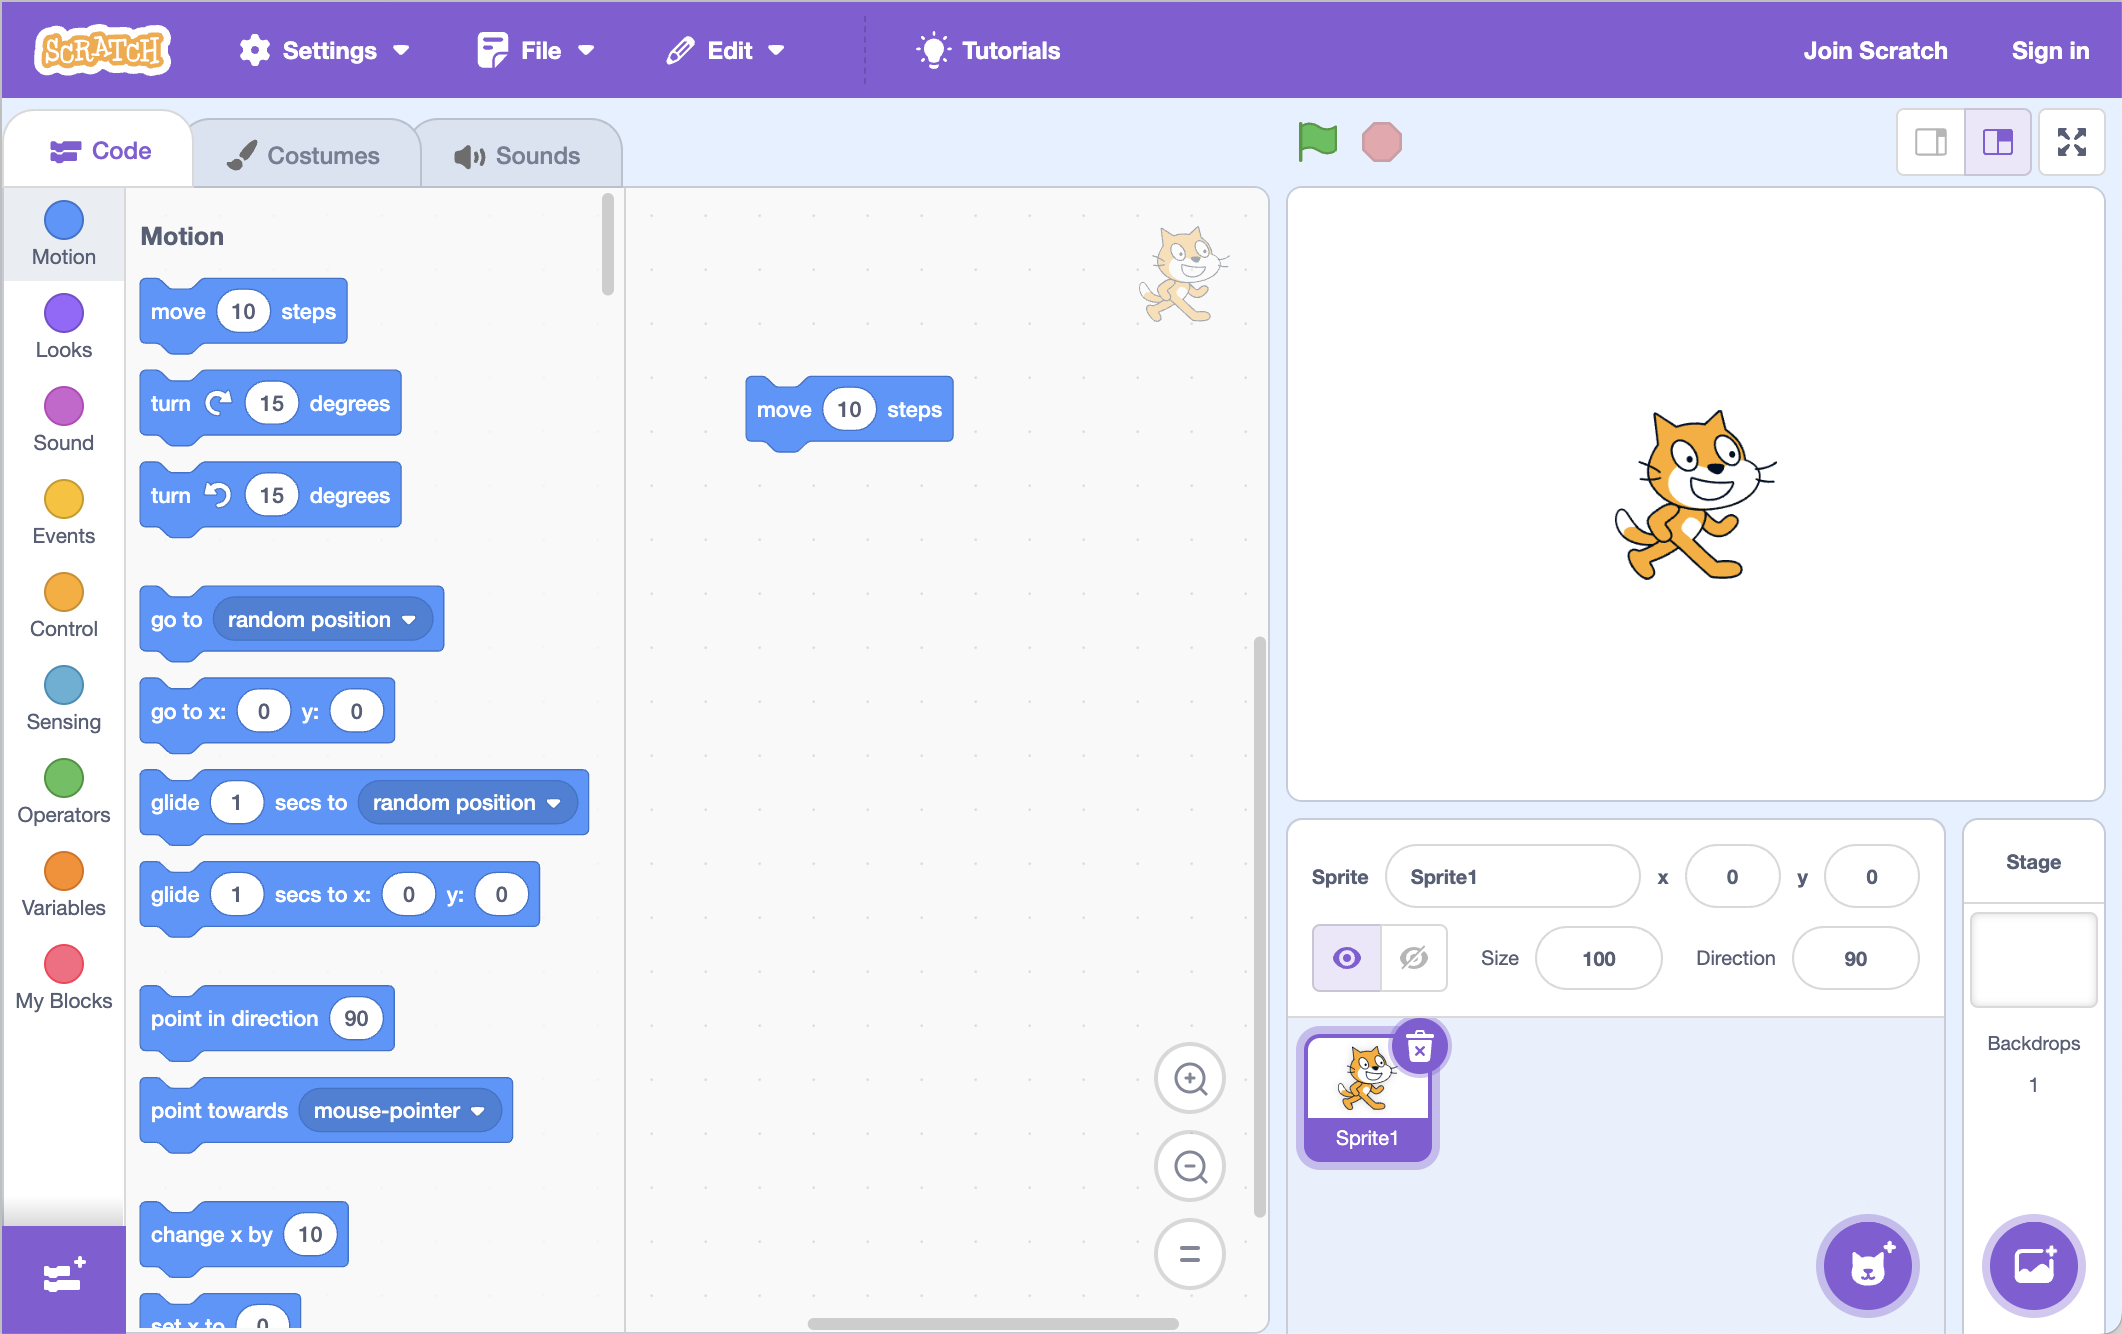Select the Looks category icon

pos(61,318)
